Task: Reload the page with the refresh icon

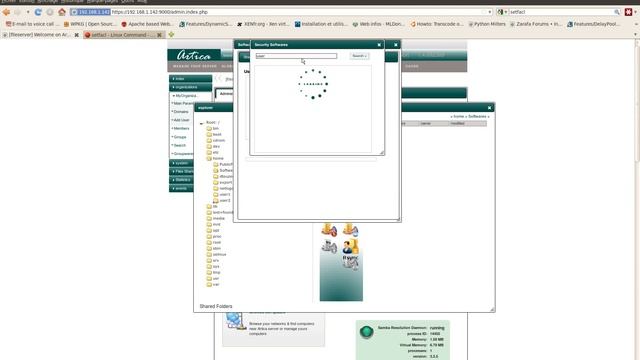Action: tap(38, 12)
